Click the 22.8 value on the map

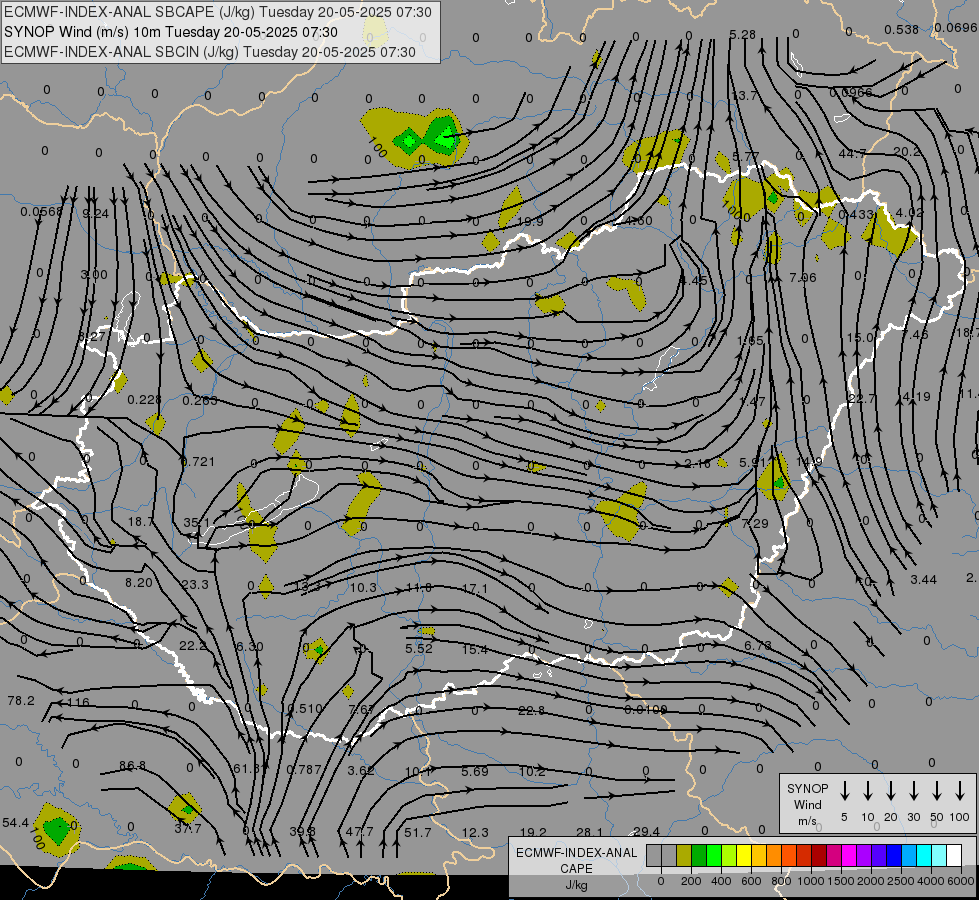[x=531, y=710]
